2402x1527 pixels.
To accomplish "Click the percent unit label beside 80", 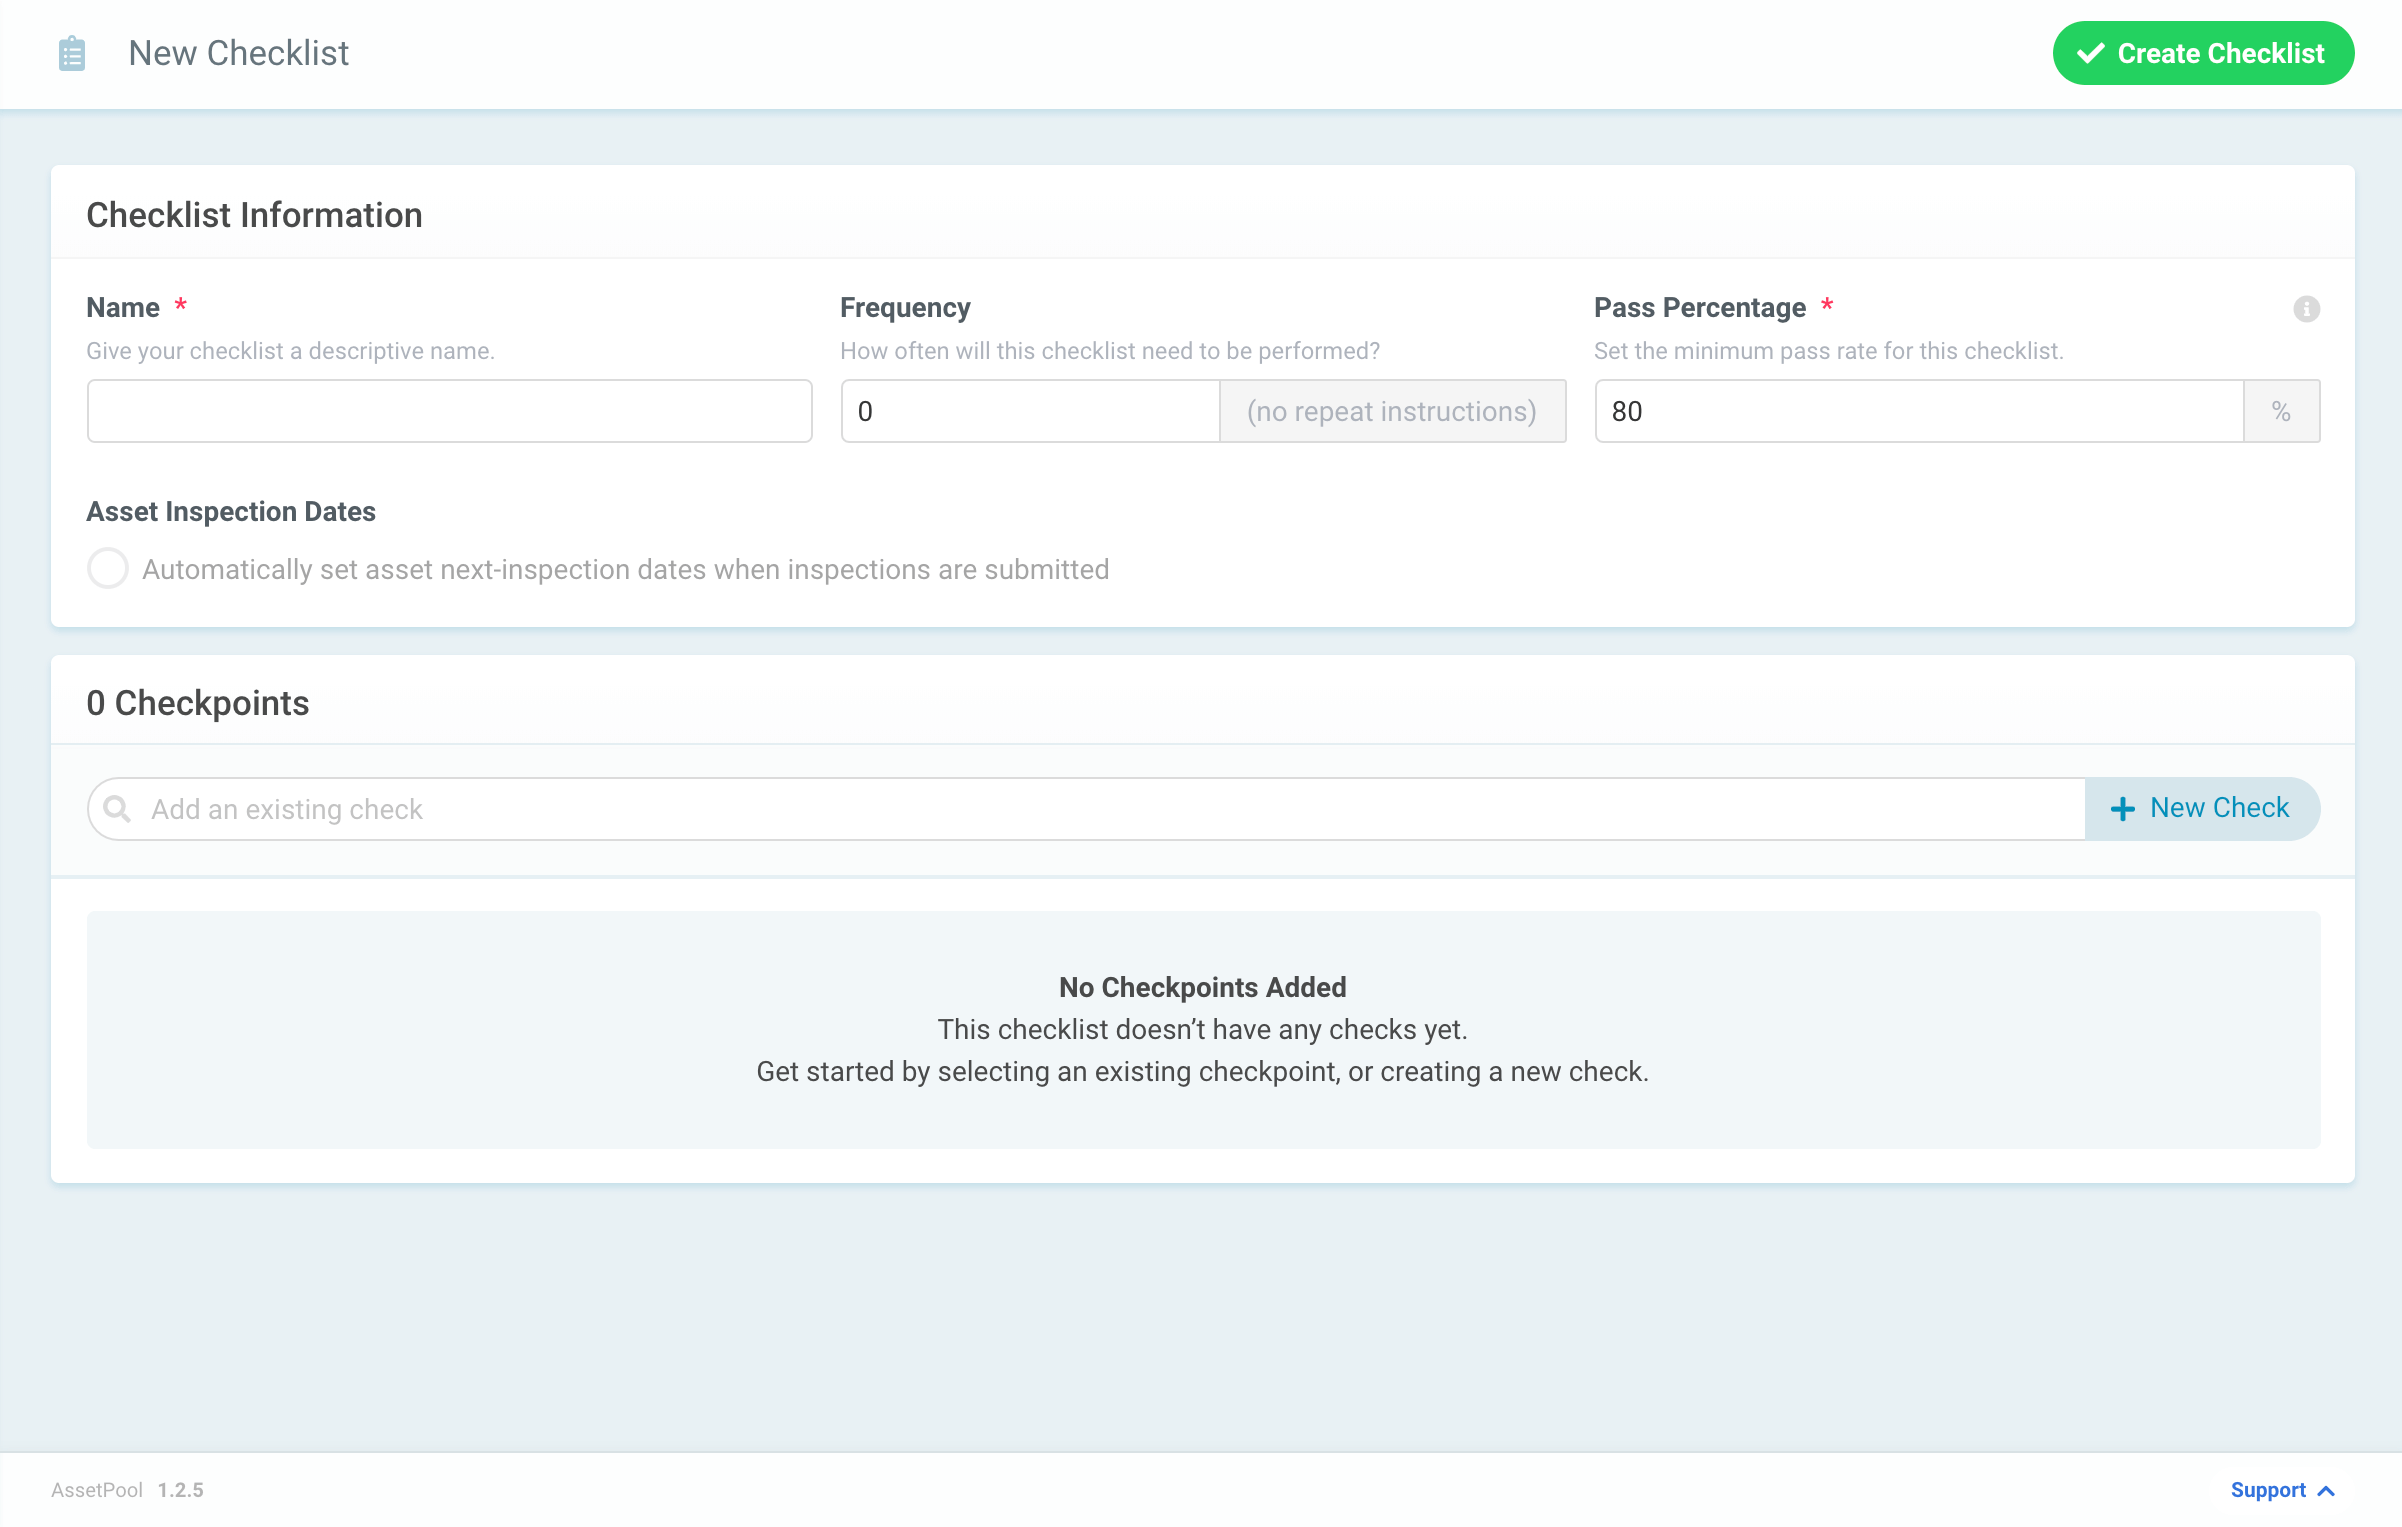I will click(2281, 410).
